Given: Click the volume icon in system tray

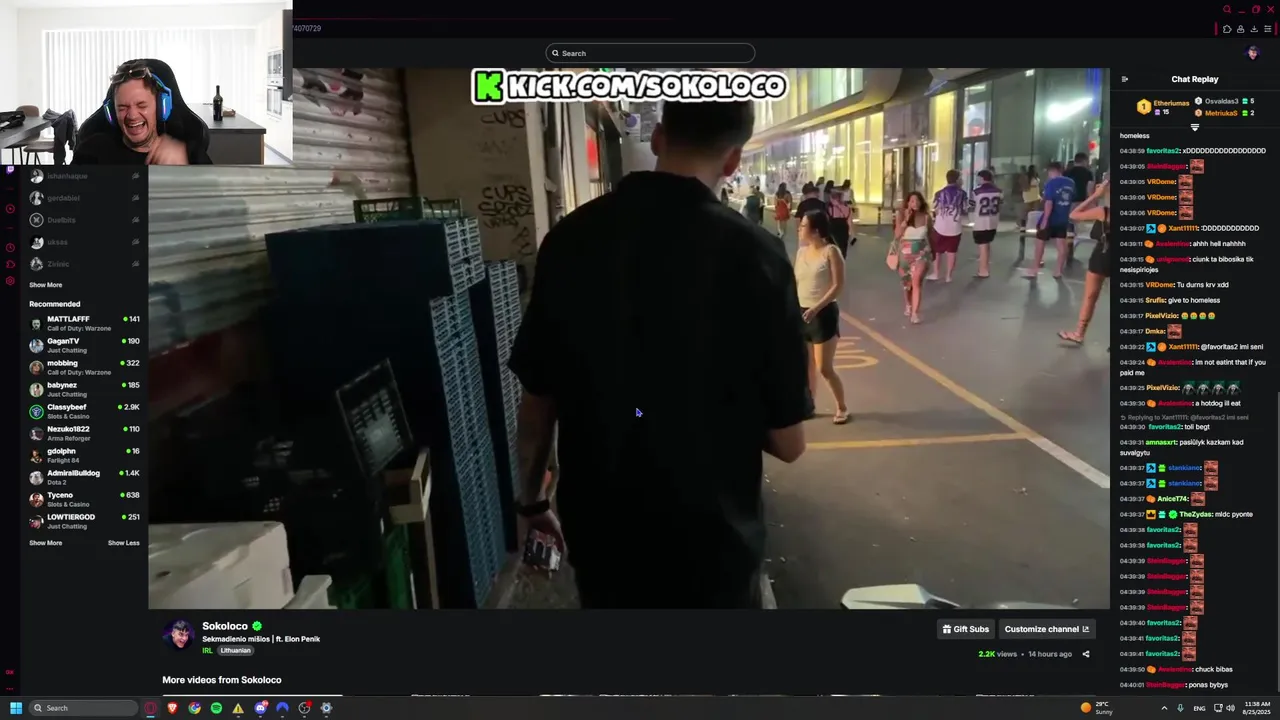Looking at the screenshot, I should tap(1232, 708).
